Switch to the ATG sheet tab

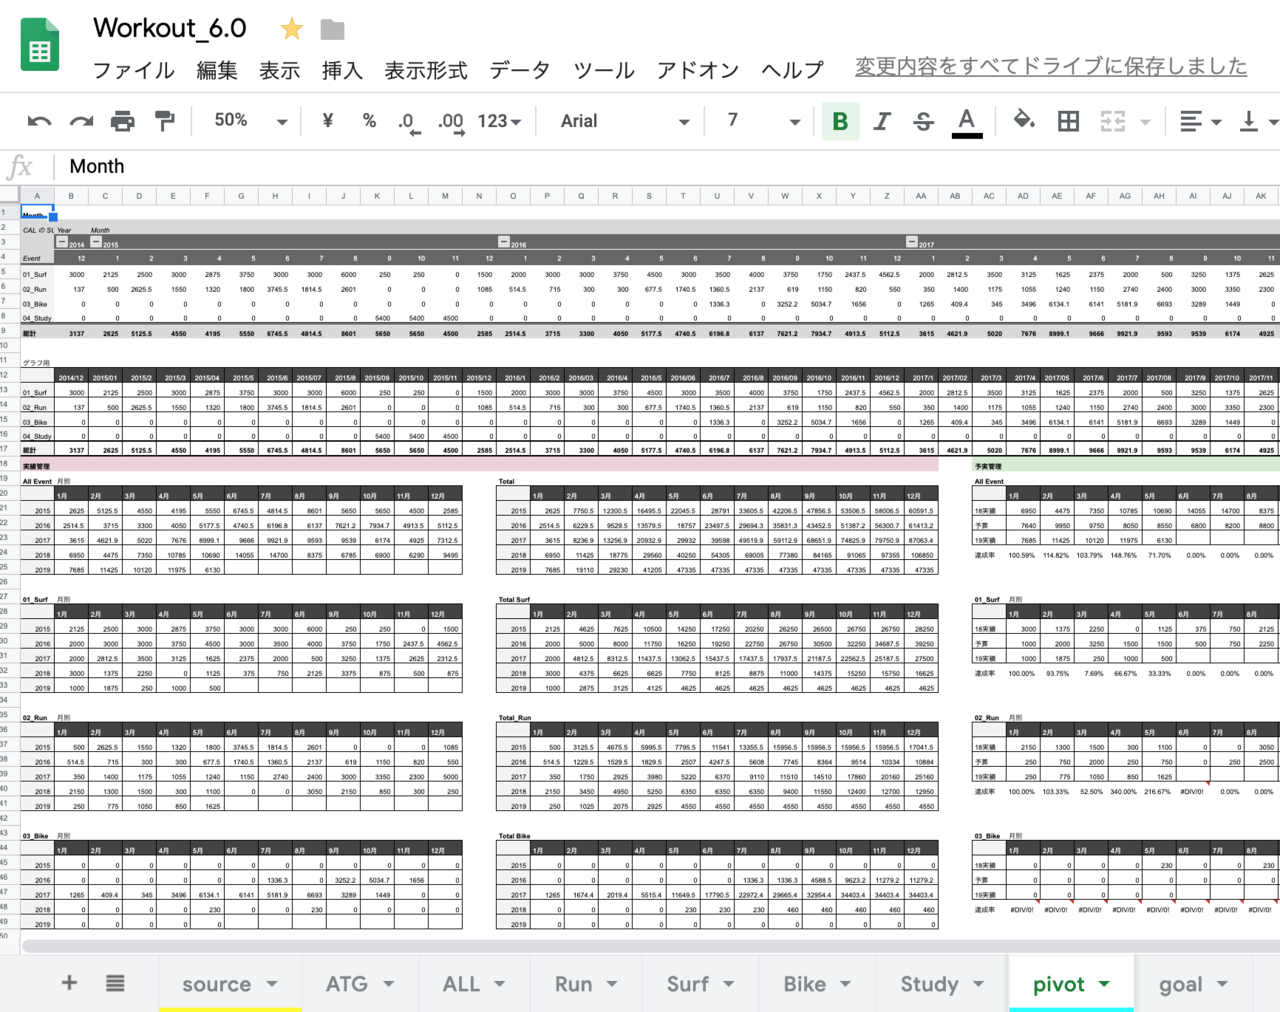point(347,984)
